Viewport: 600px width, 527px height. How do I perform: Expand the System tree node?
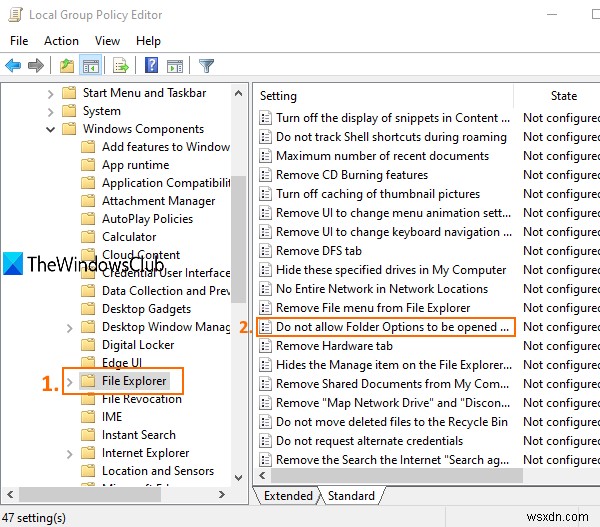tap(50, 112)
